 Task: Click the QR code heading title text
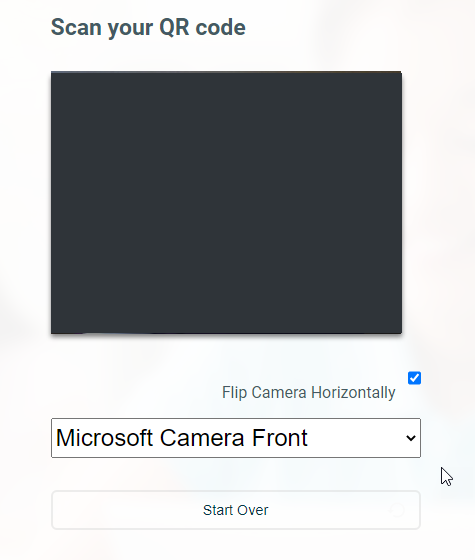[x=148, y=28]
